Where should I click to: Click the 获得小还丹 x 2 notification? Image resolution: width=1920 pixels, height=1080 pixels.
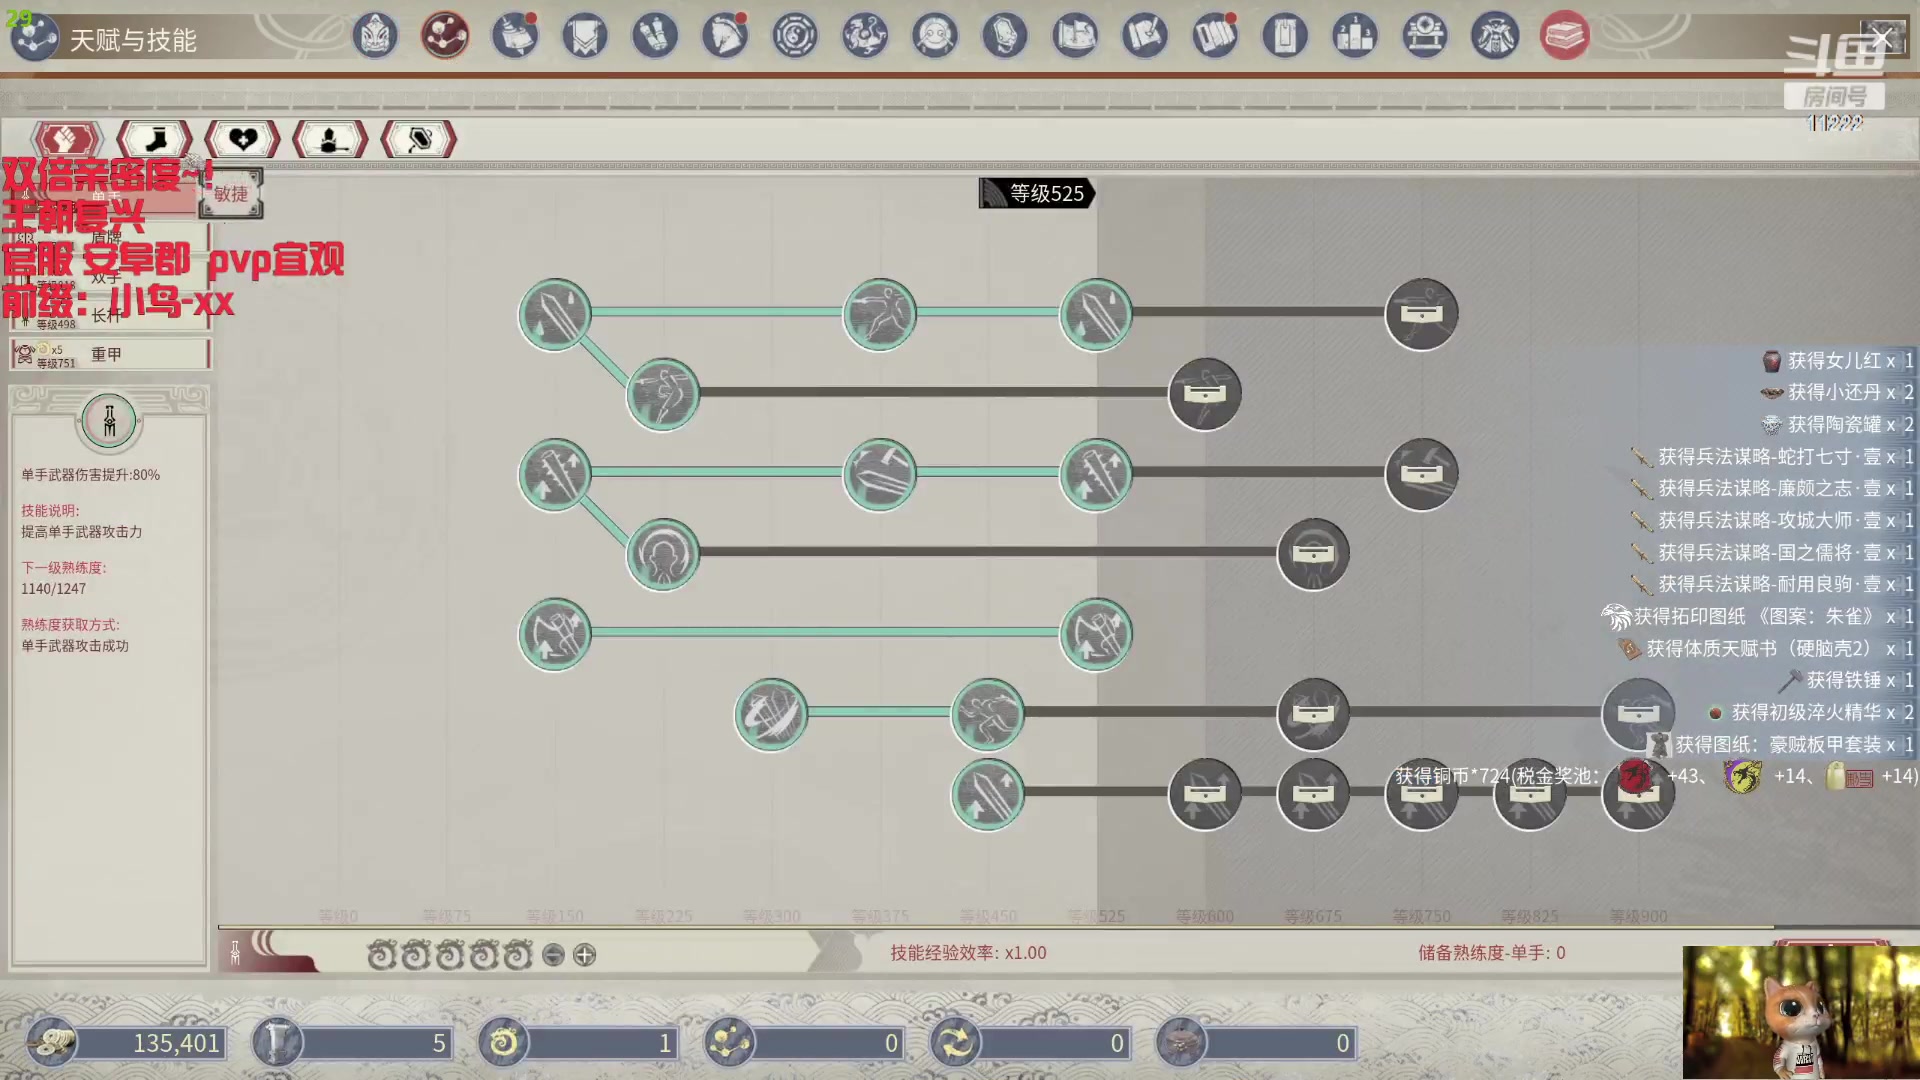click(1838, 393)
